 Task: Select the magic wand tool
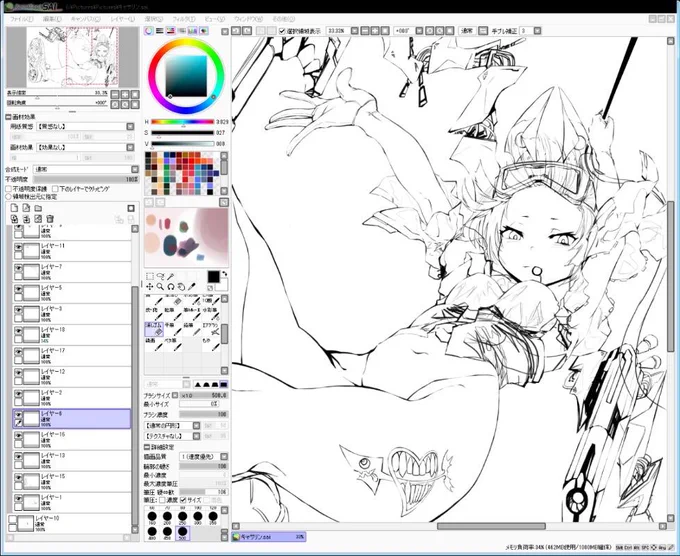click(x=170, y=276)
